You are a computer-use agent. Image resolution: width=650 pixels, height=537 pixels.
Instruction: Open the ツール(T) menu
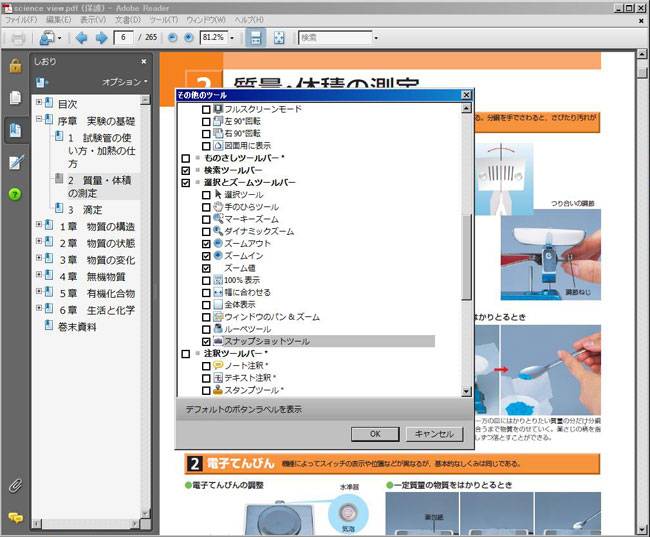[164, 20]
